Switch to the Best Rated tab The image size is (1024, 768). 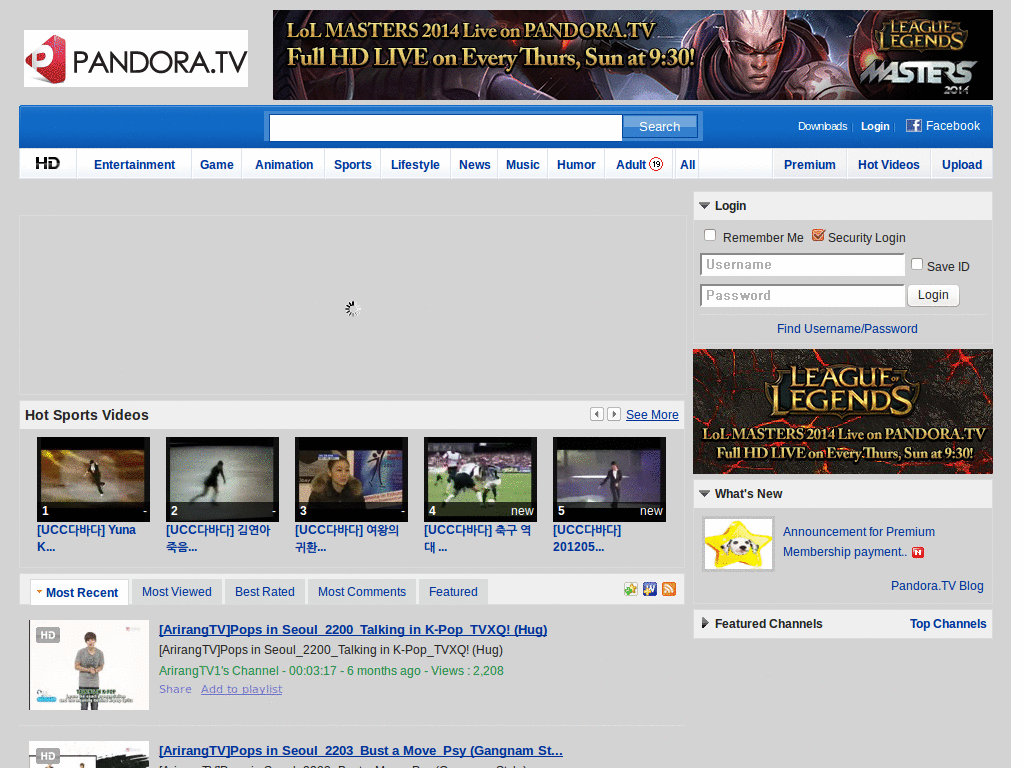(264, 592)
